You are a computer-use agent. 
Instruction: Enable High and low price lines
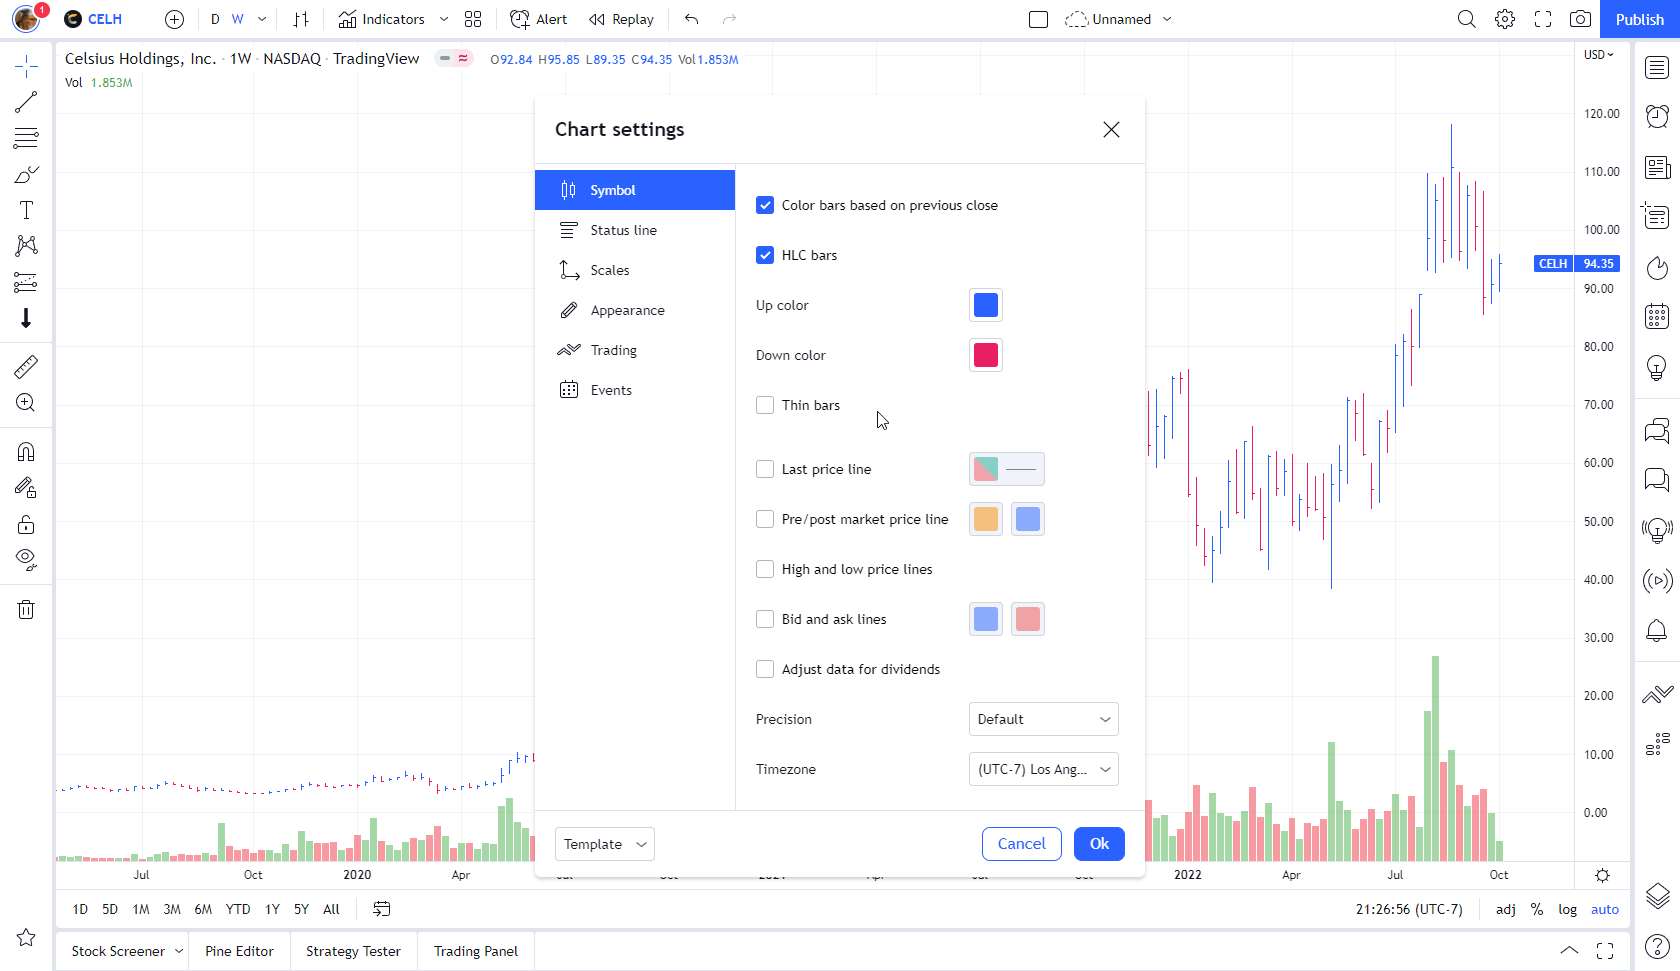coord(765,569)
